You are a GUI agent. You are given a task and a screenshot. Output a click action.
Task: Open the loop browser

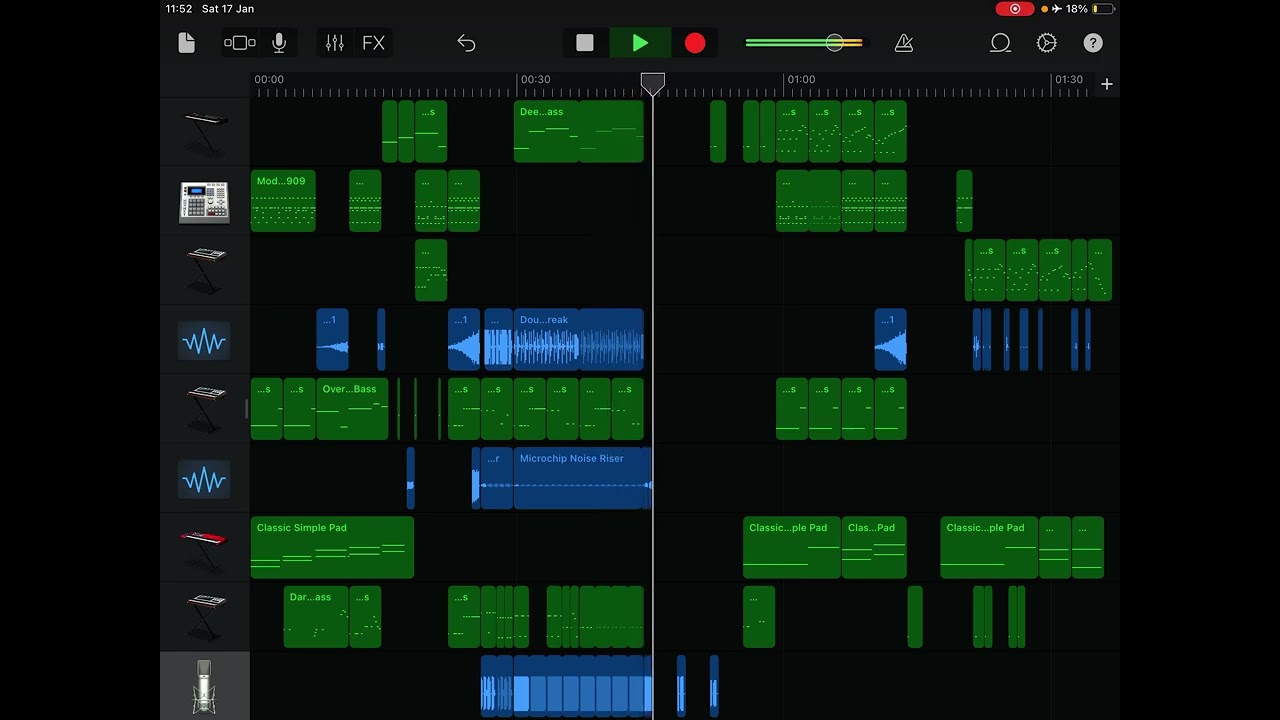pyautogui.click(x=1000, y=43)
